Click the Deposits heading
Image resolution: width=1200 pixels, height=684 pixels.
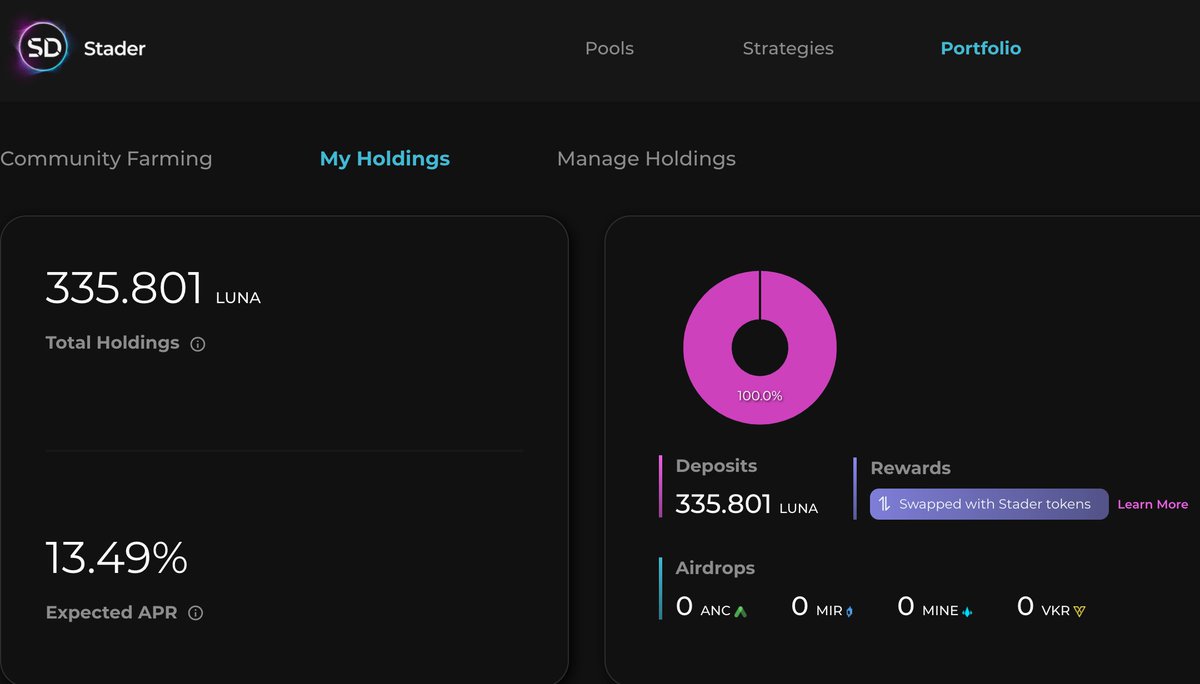716,466
